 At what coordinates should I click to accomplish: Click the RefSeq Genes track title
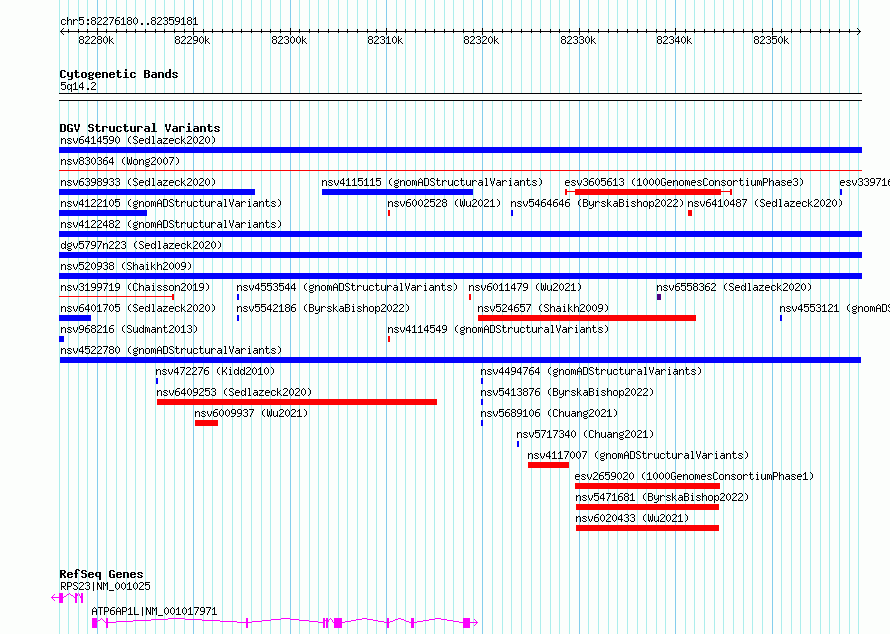click(101, 574)
